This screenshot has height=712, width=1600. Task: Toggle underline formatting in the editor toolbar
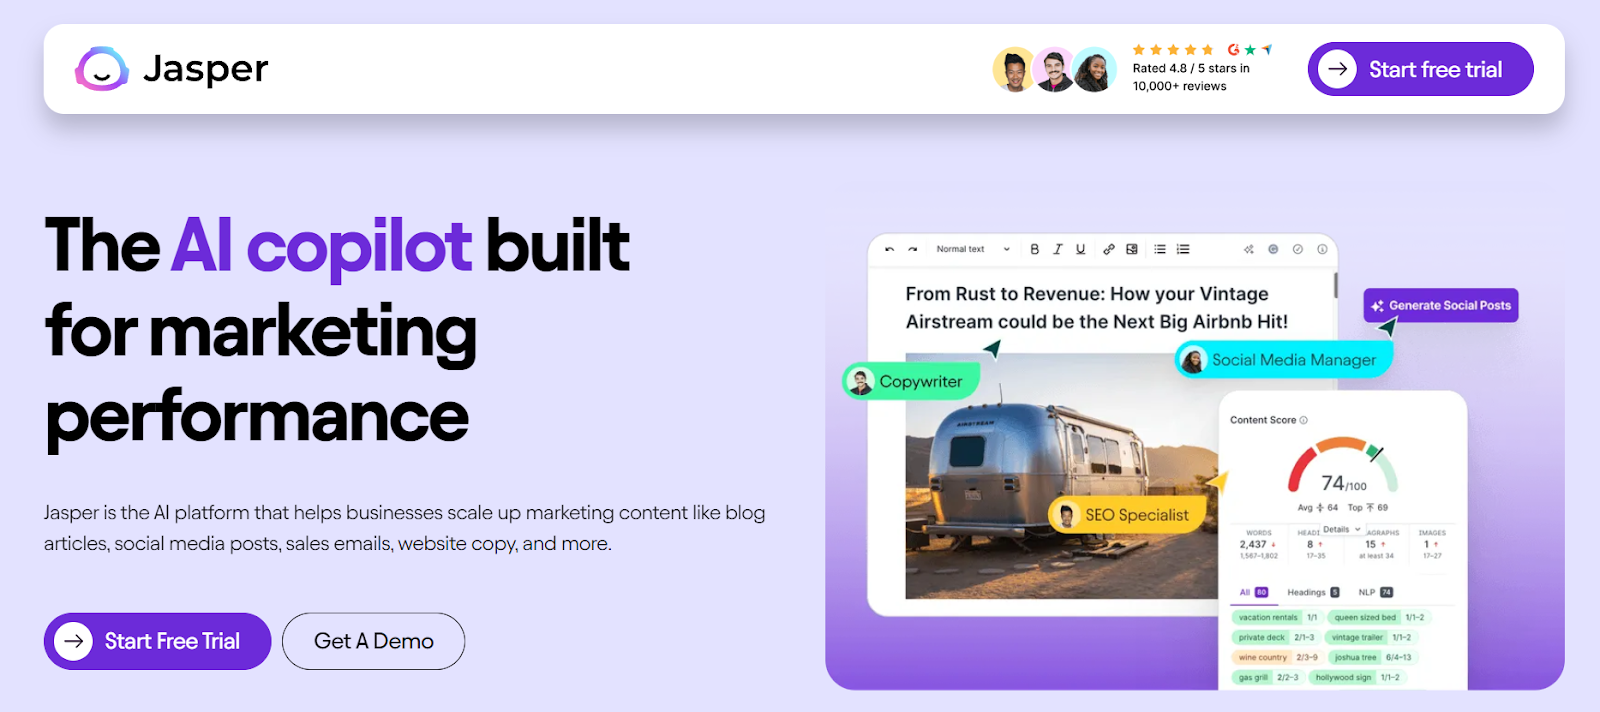1080,249
